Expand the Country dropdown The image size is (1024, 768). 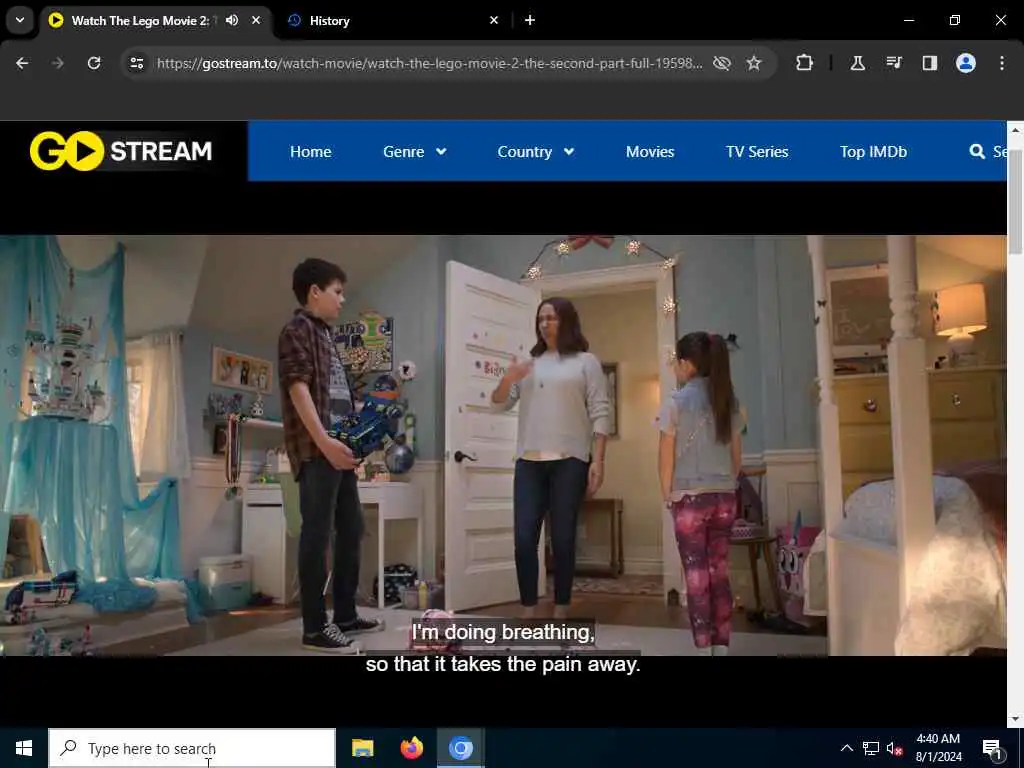(536, 152)
